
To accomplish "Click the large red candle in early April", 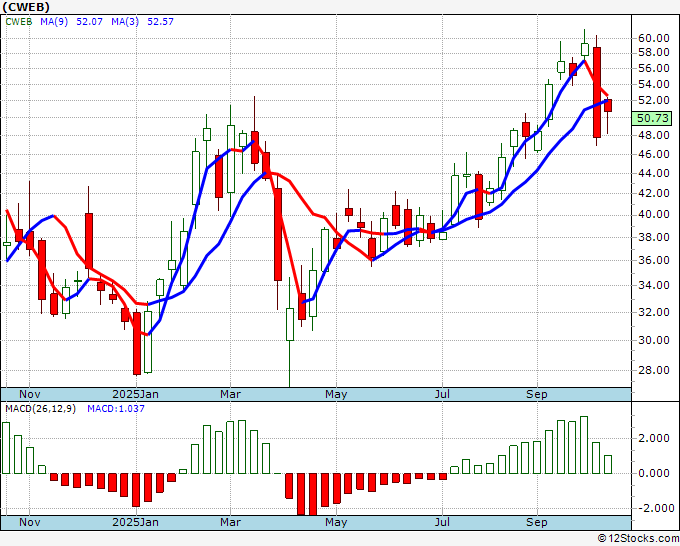I will point(278,235).
